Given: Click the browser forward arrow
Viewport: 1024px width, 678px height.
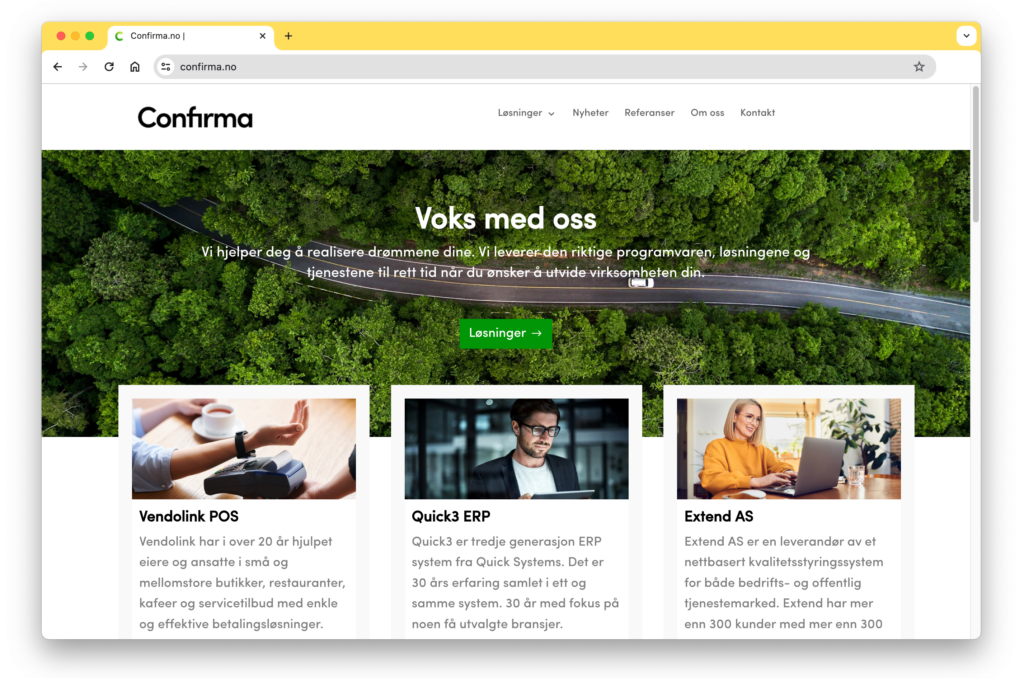Looking at the screenshot, I should 83,67.
